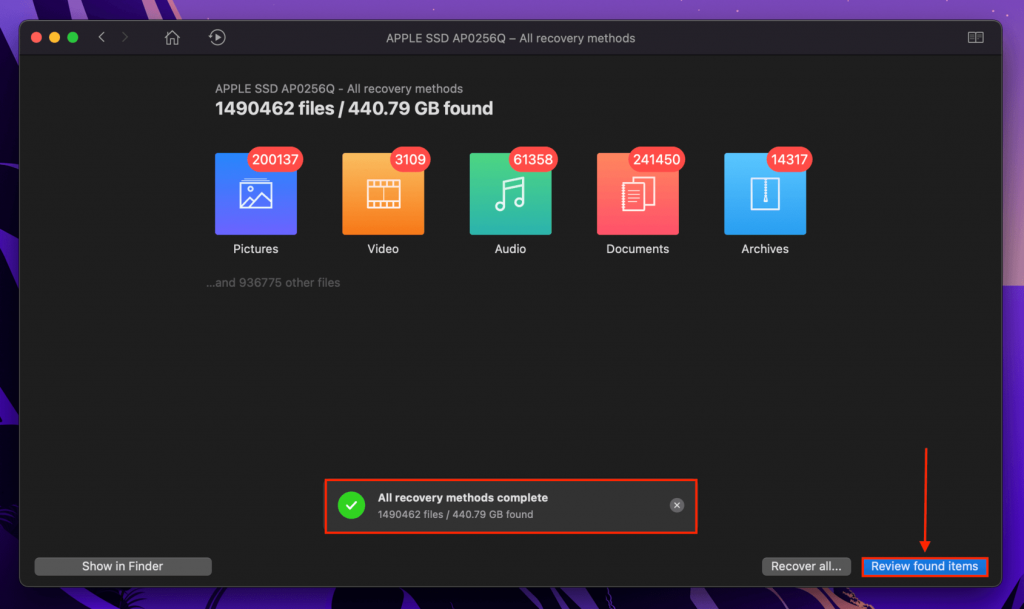This screenshot has width=1024, height=609.
Task: Click the 14317 badge on Archives
Action: [x=790, y=159]
